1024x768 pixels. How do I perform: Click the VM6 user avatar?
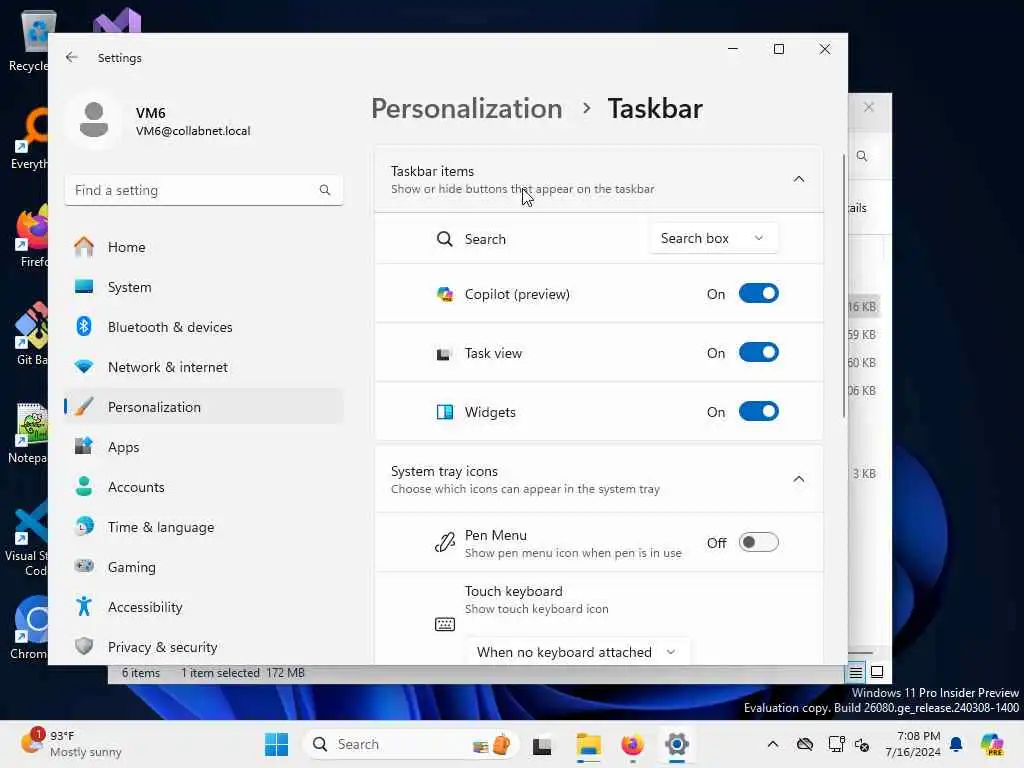pos(94,120)
